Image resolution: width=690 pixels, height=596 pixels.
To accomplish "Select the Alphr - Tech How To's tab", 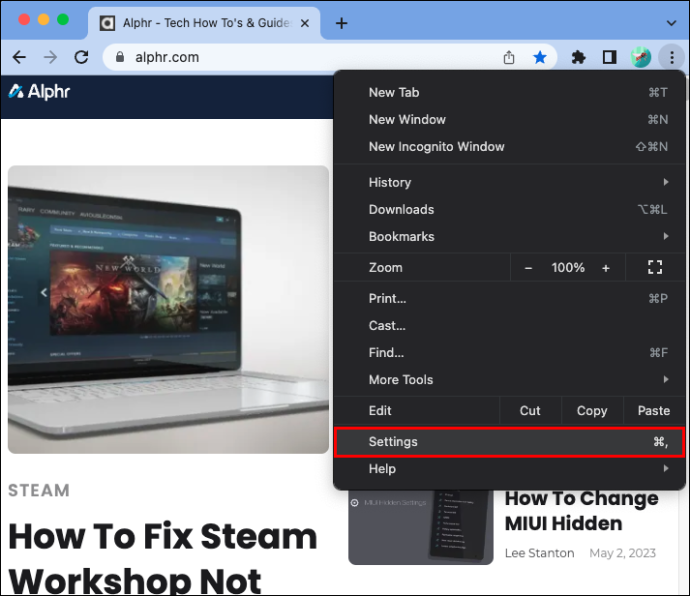I will pos(205,23).
